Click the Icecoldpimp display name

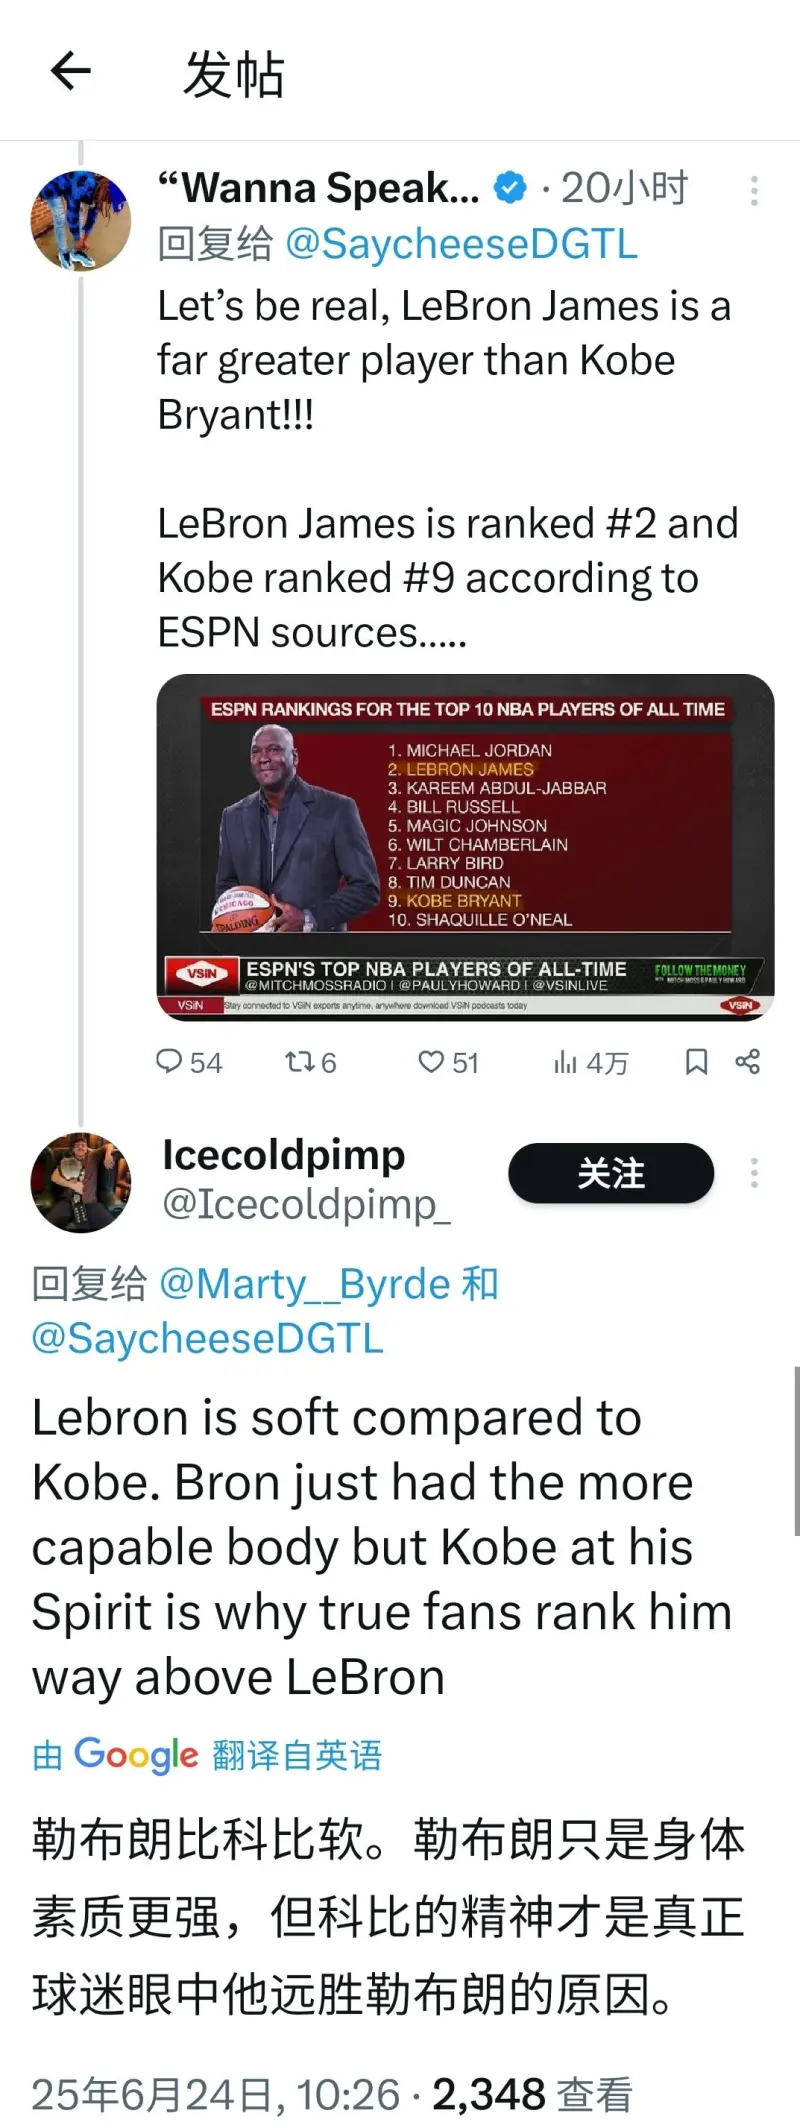[284, 1155]
